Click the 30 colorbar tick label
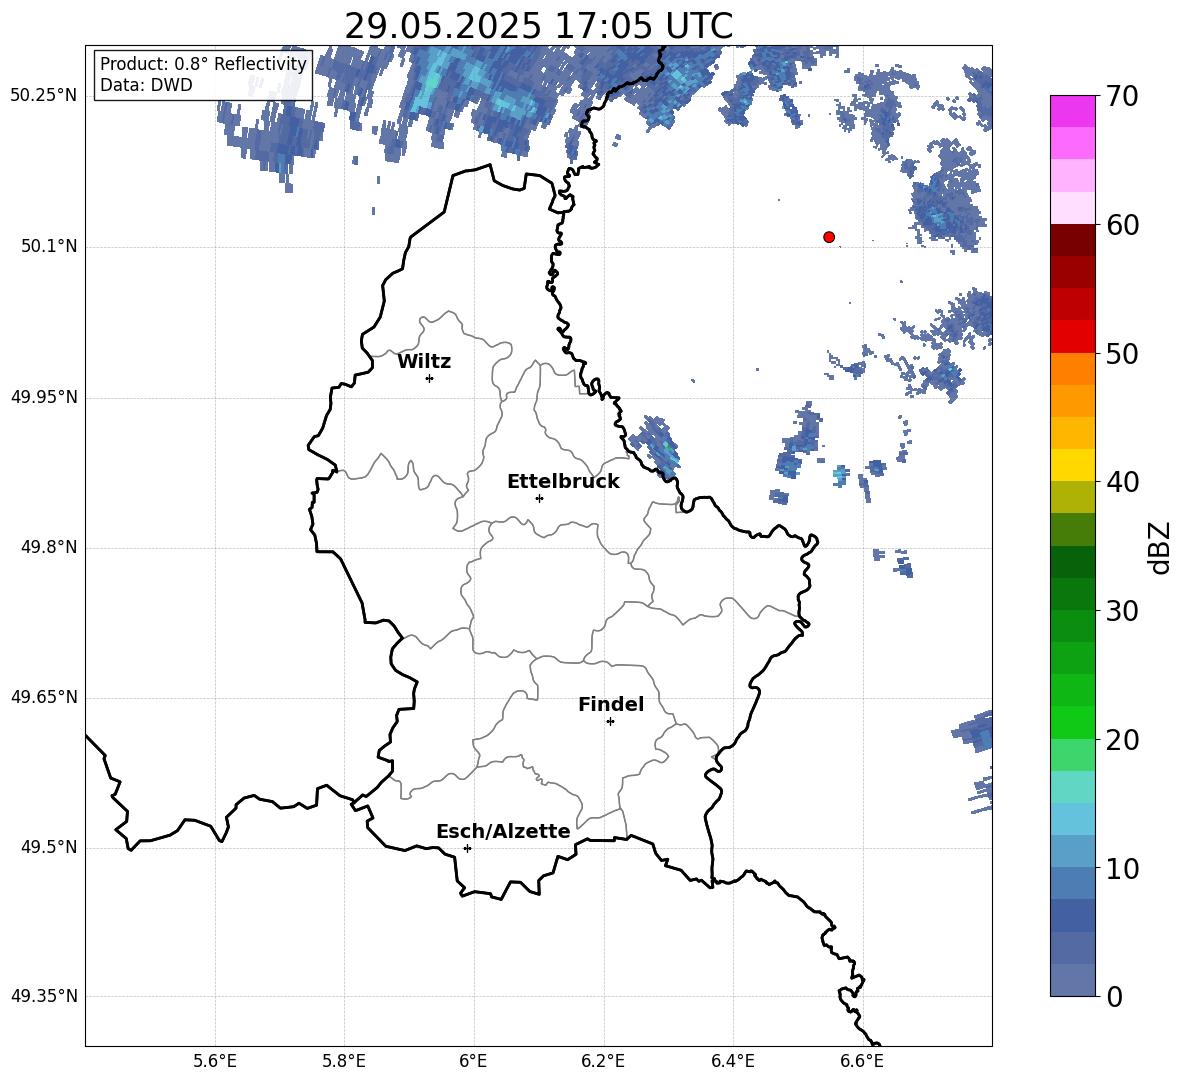Viewport: 1184px width, 1081px height. pos(1123,611)
